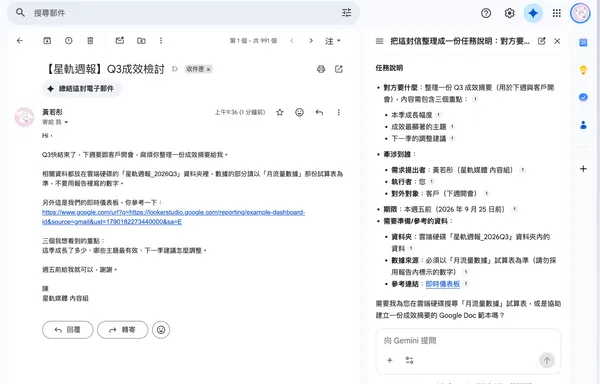Click sender avatar of 黃若彤
Screen dimensions: 600x384
click(24, 117)
